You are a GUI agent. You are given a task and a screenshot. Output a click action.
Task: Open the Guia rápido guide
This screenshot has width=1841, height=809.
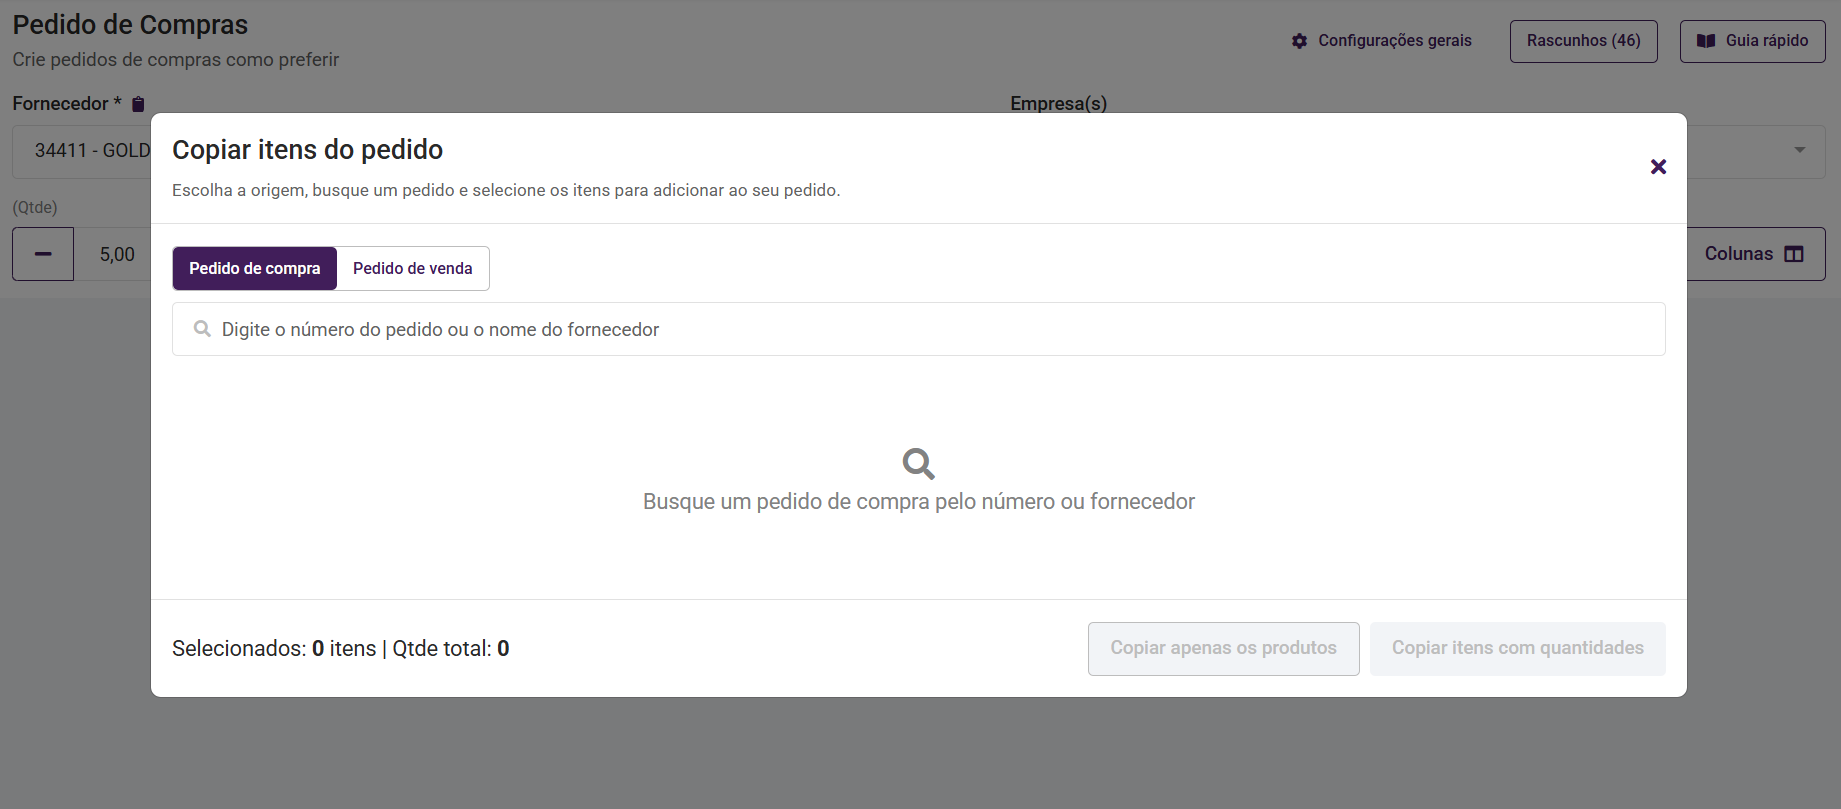[x=1752, y=41]
